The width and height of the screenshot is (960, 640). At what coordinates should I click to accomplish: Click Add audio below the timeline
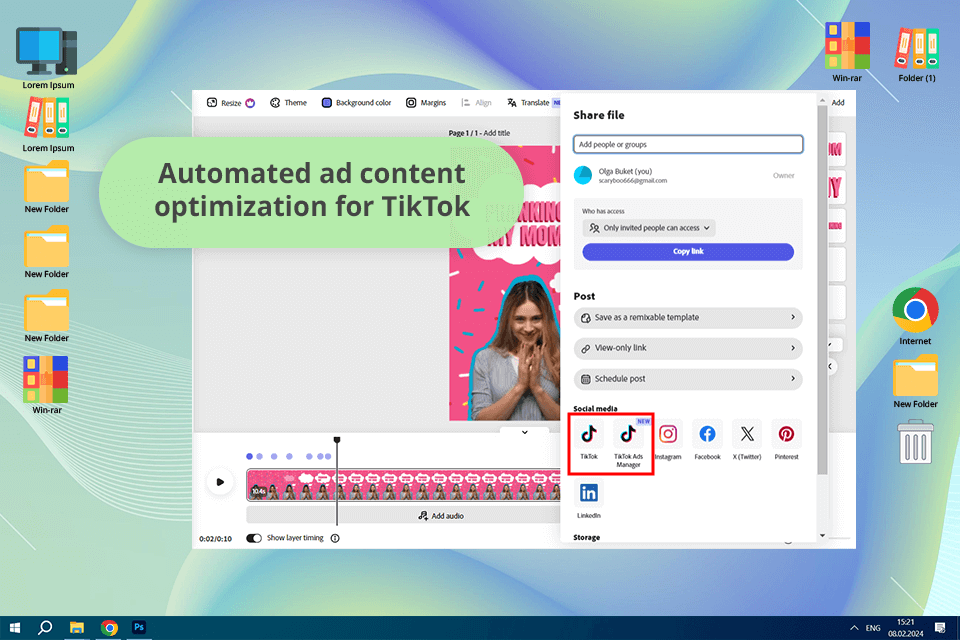click(x=440, y=516)
